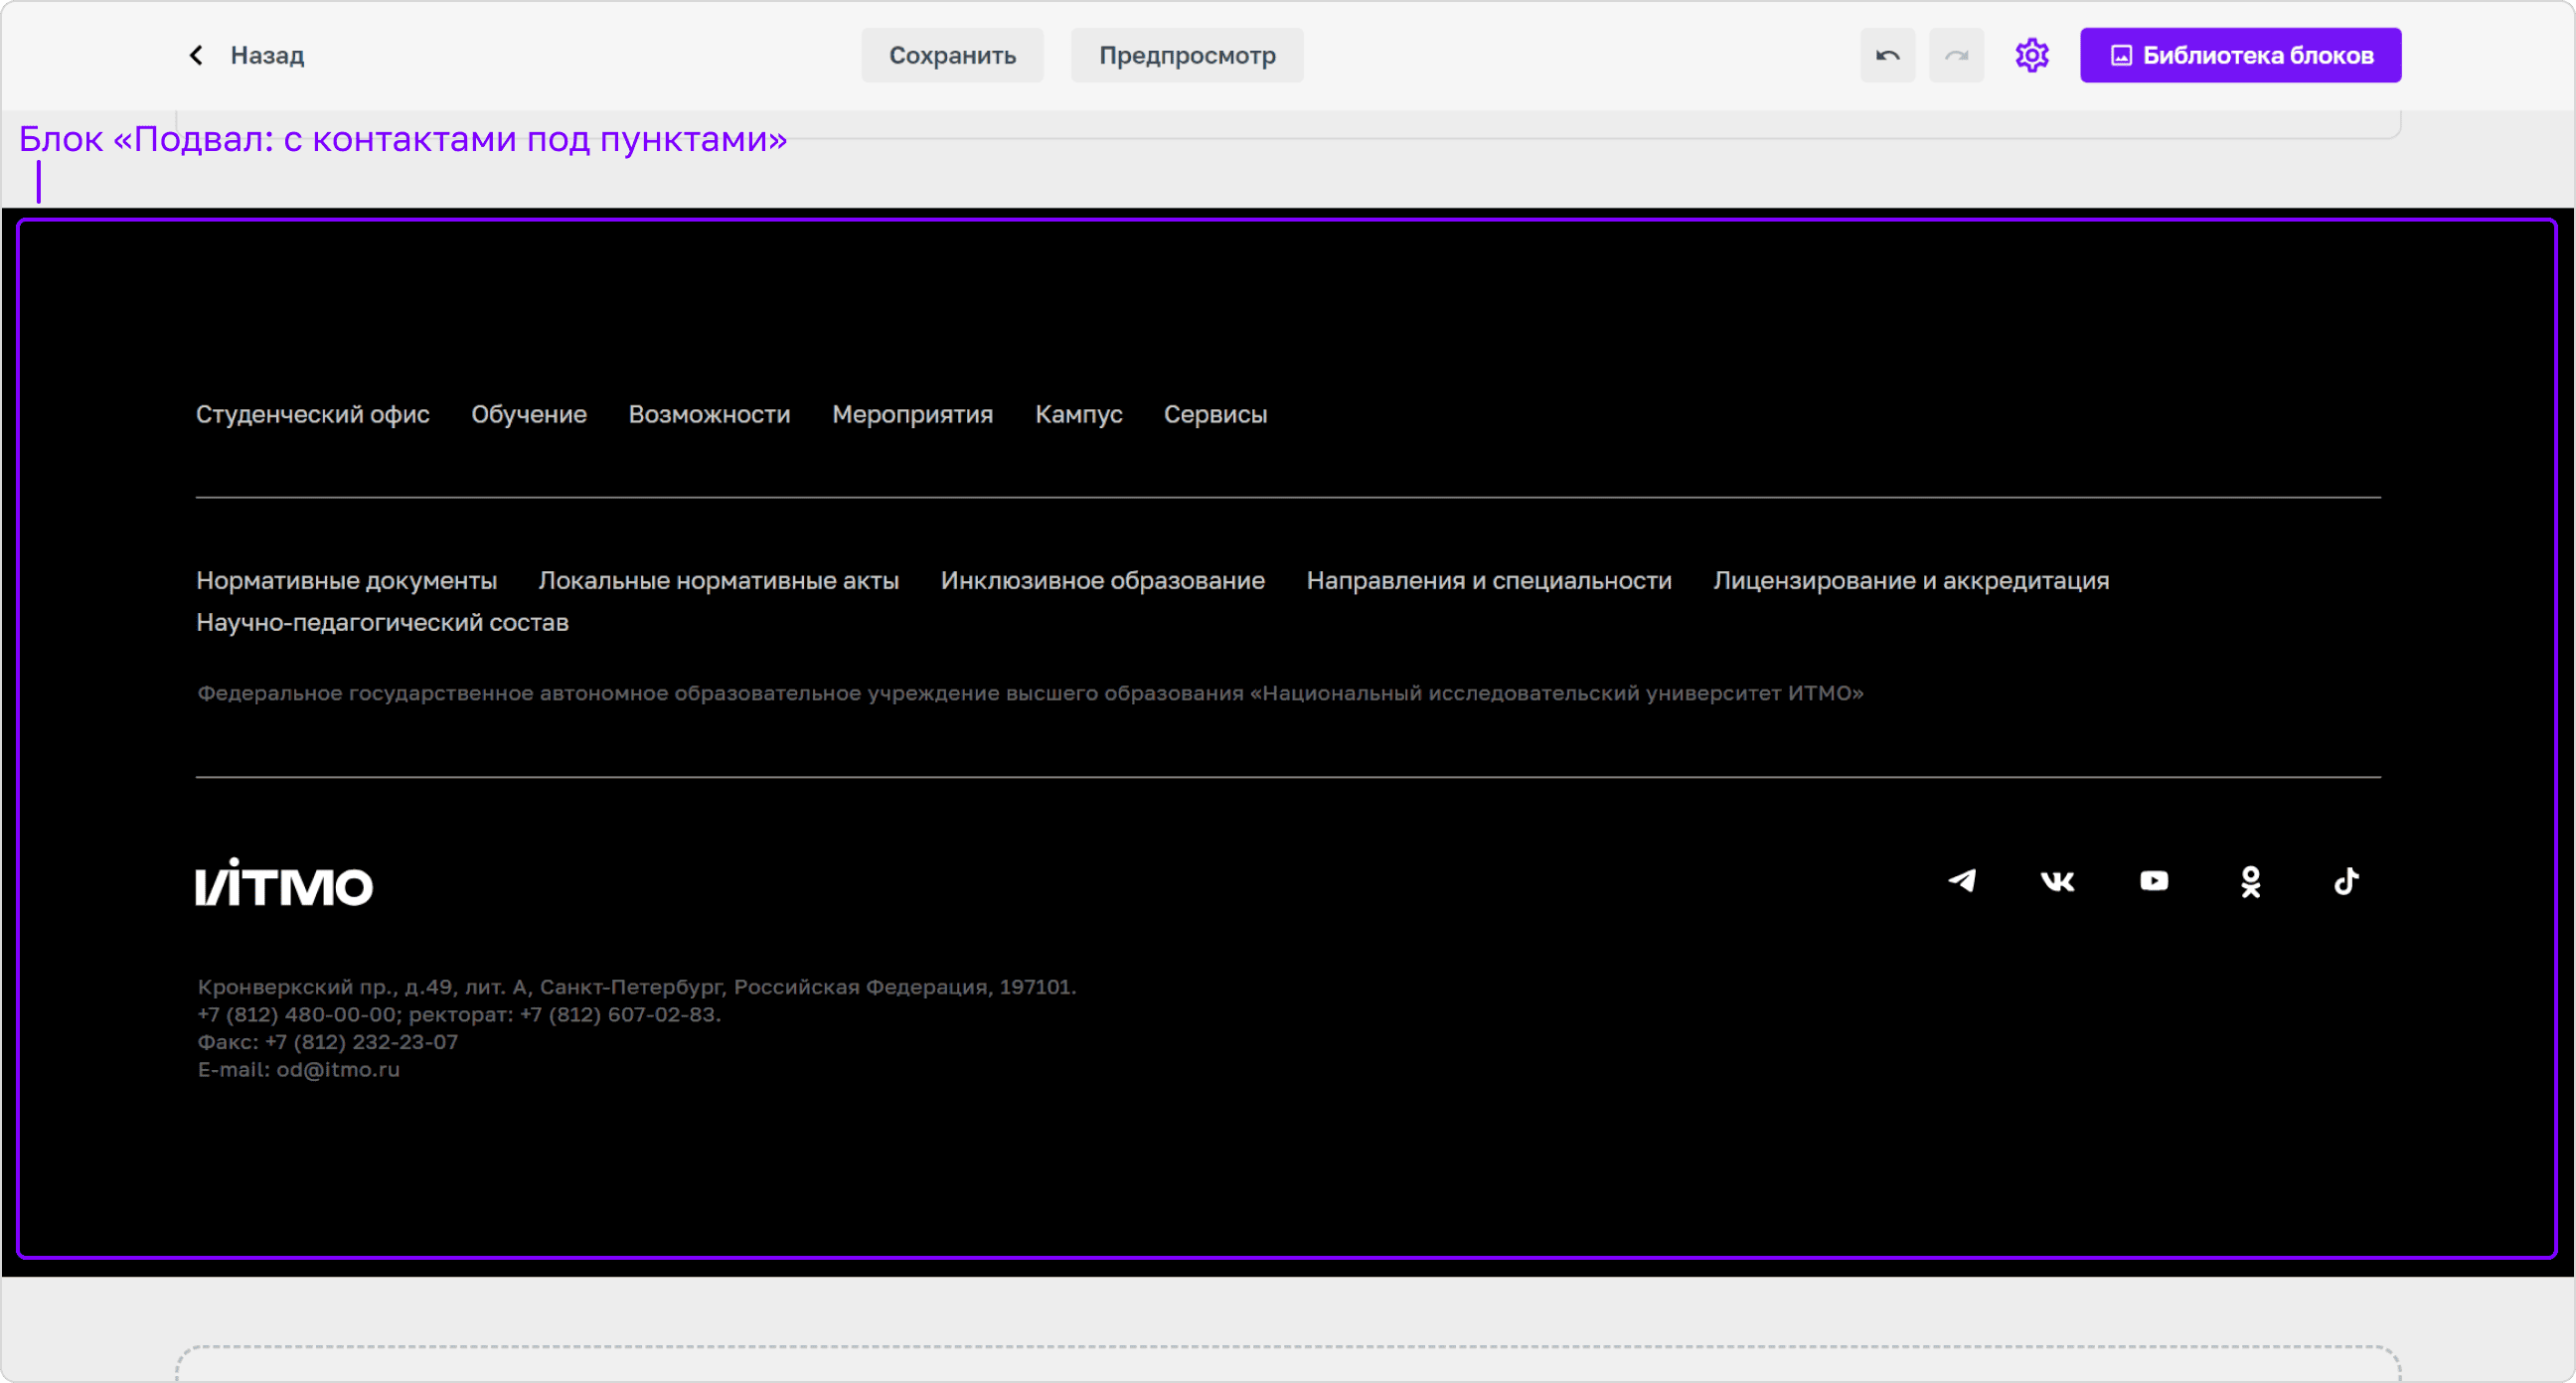The image size is (2576, 1383).
Task: Click the Факс: +7 (812) 232-23-07 line
Action: point(328,1041)
